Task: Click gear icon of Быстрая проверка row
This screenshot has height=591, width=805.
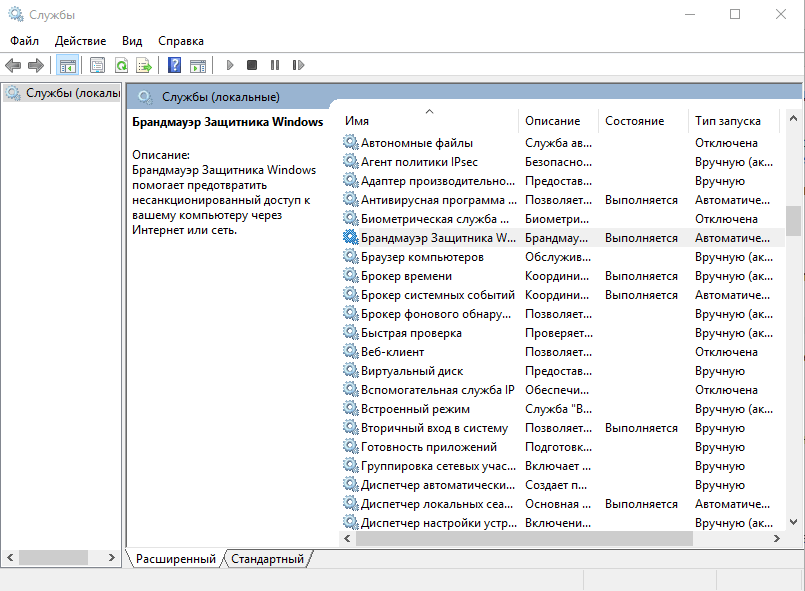Action: coord(350,333)
